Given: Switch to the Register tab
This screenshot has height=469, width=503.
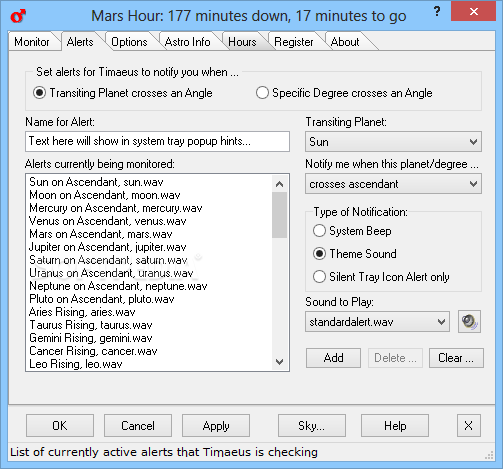Looking at the screenshot, I should (294, 42).
